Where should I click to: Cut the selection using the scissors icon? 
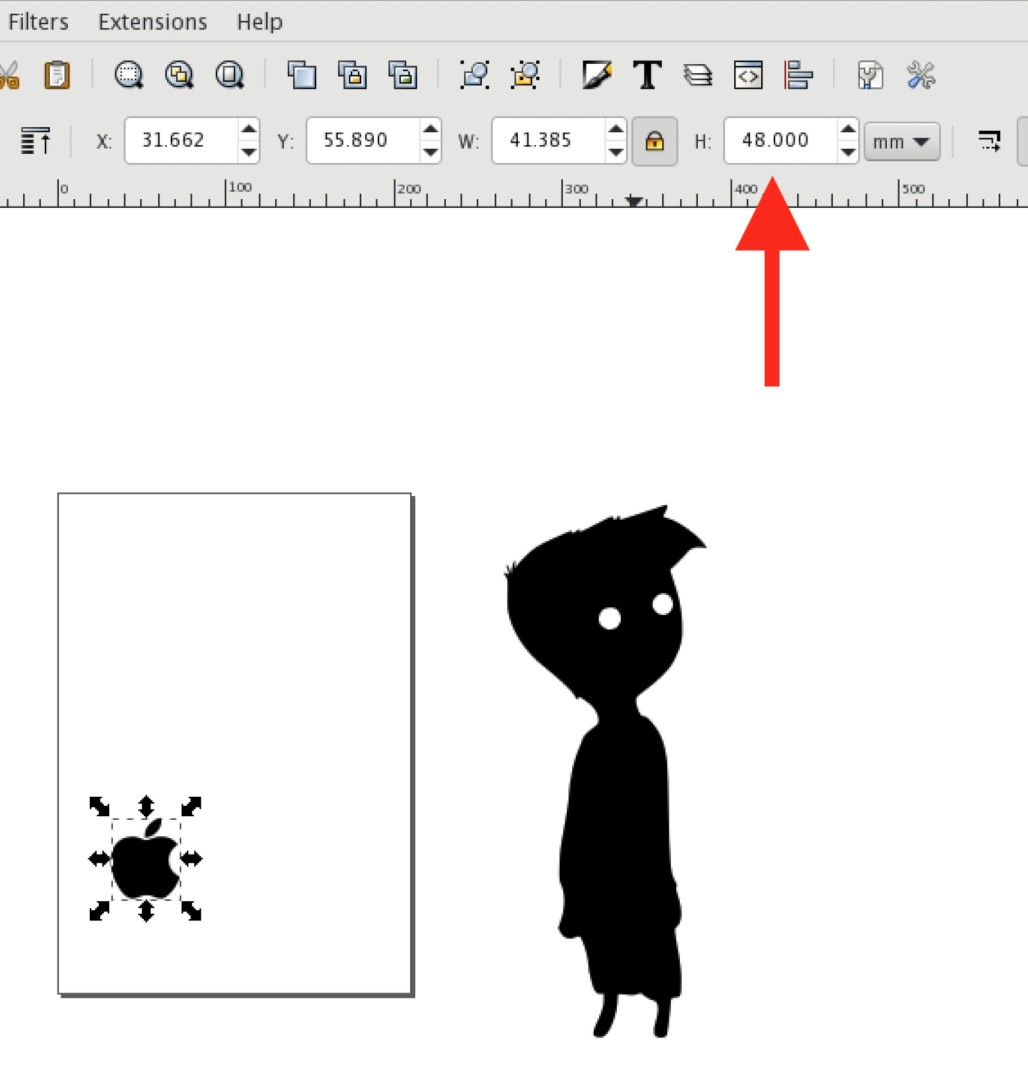10,75
